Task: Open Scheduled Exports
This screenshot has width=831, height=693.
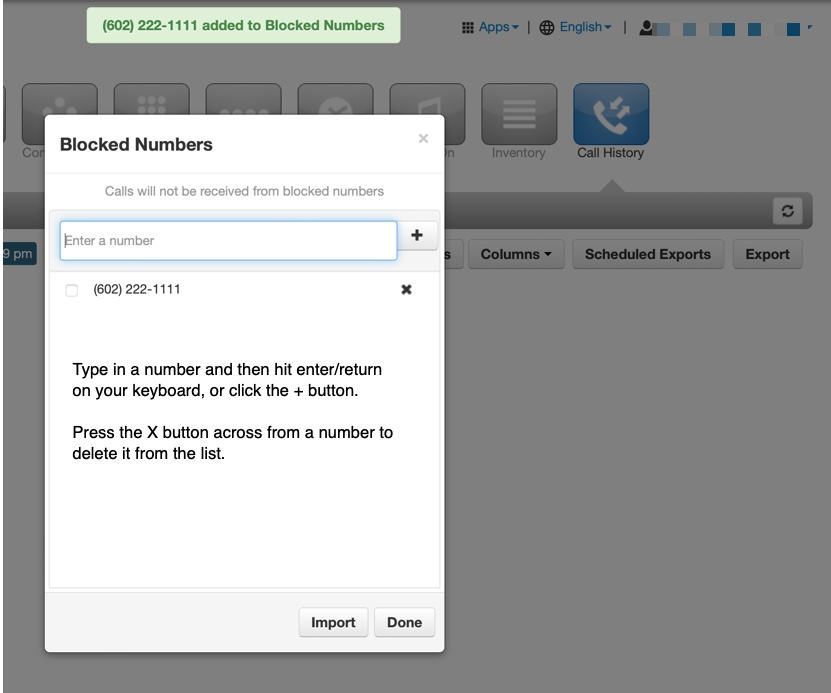Action: pos(647,254)
